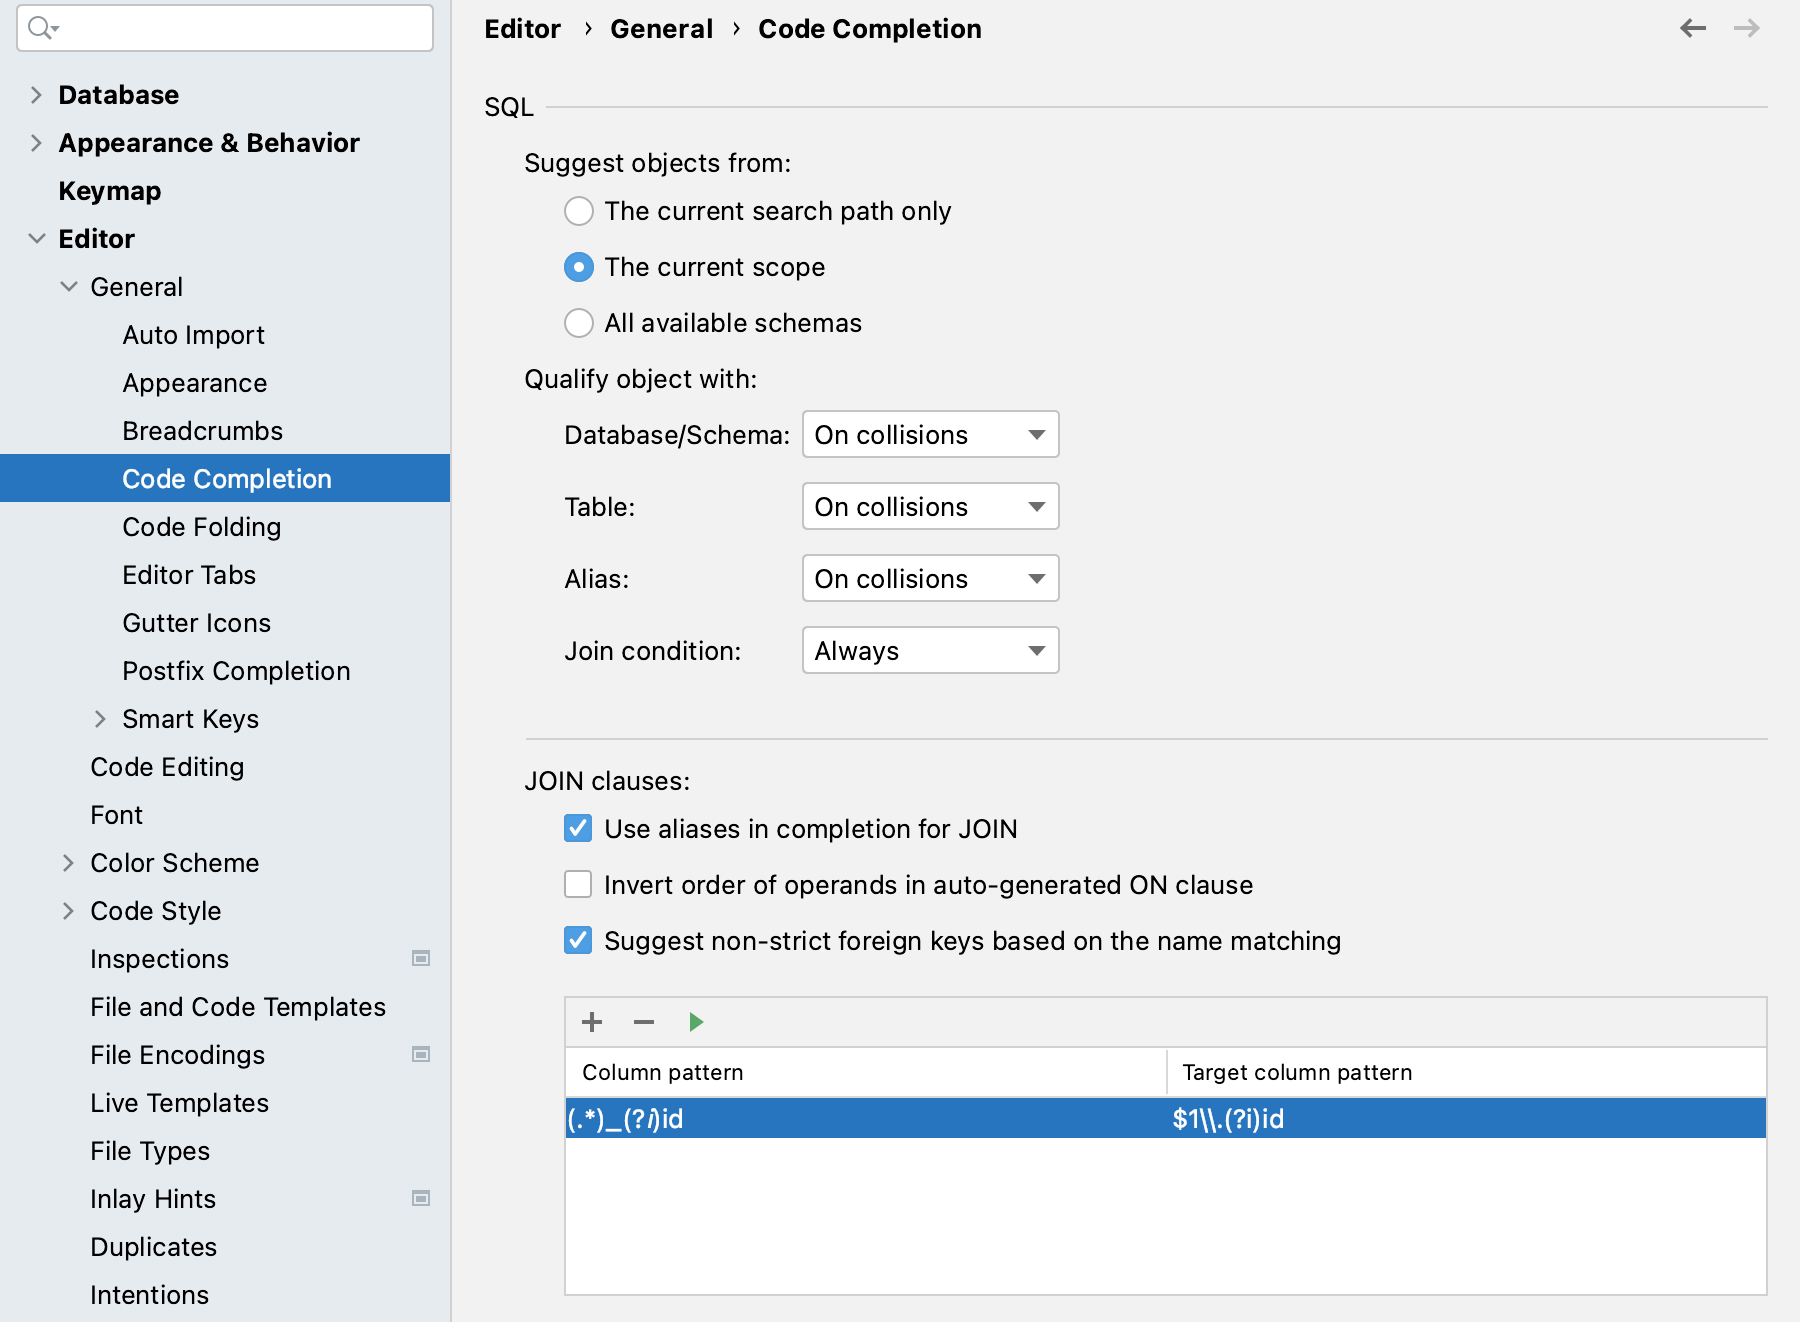Uncheck Use aliases in completion for JOIN

(578, 828)
